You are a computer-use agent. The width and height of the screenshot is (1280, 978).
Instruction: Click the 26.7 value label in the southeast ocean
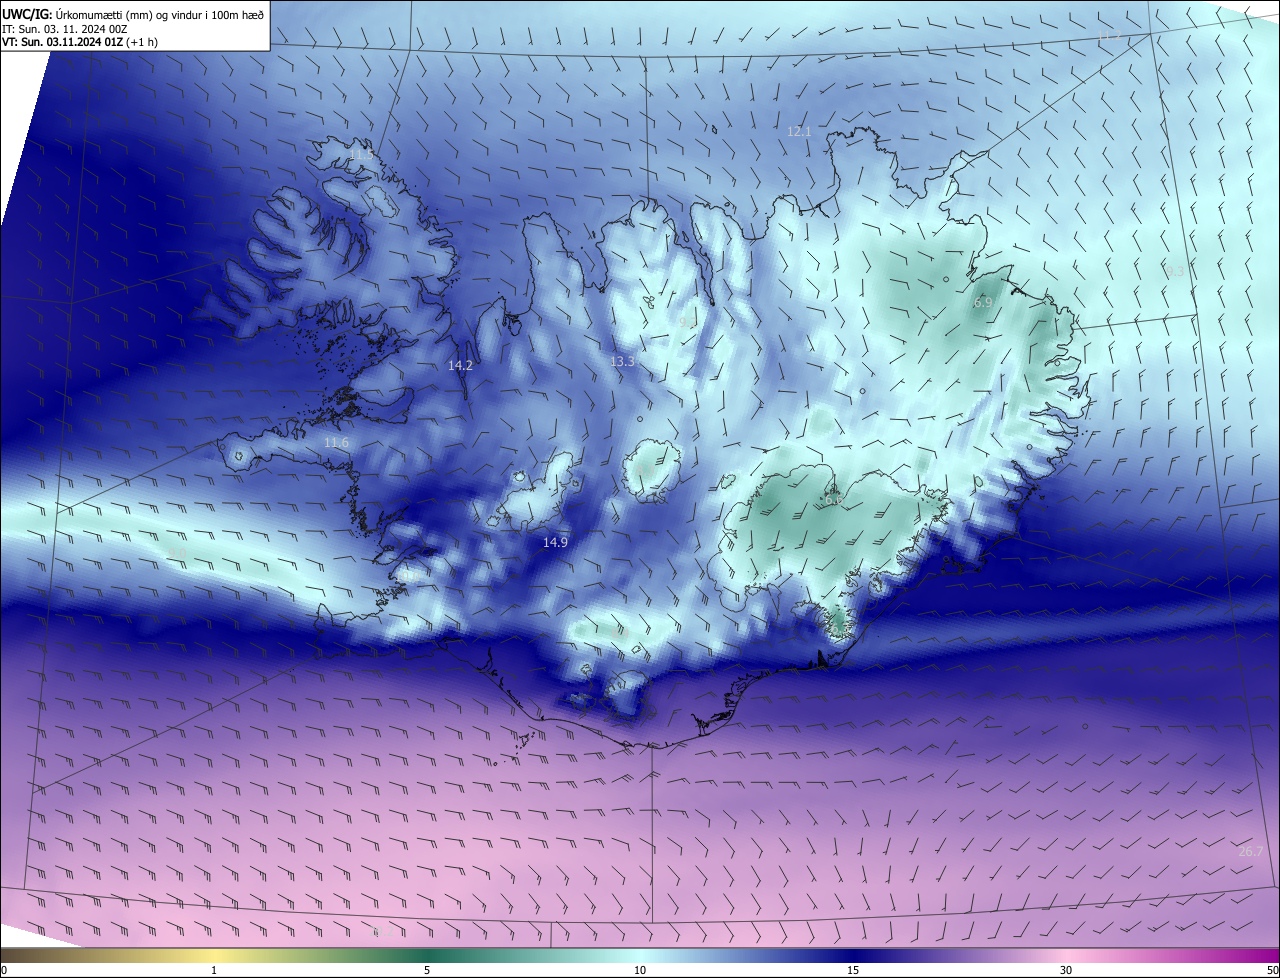[1251, 852]
